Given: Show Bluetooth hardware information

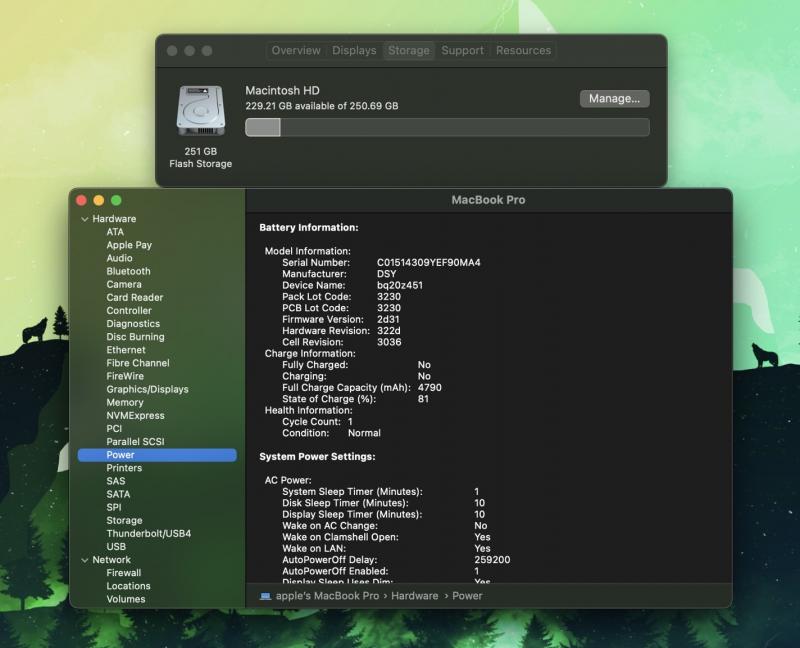Looking at the screenshot, I should coord(129,271).
